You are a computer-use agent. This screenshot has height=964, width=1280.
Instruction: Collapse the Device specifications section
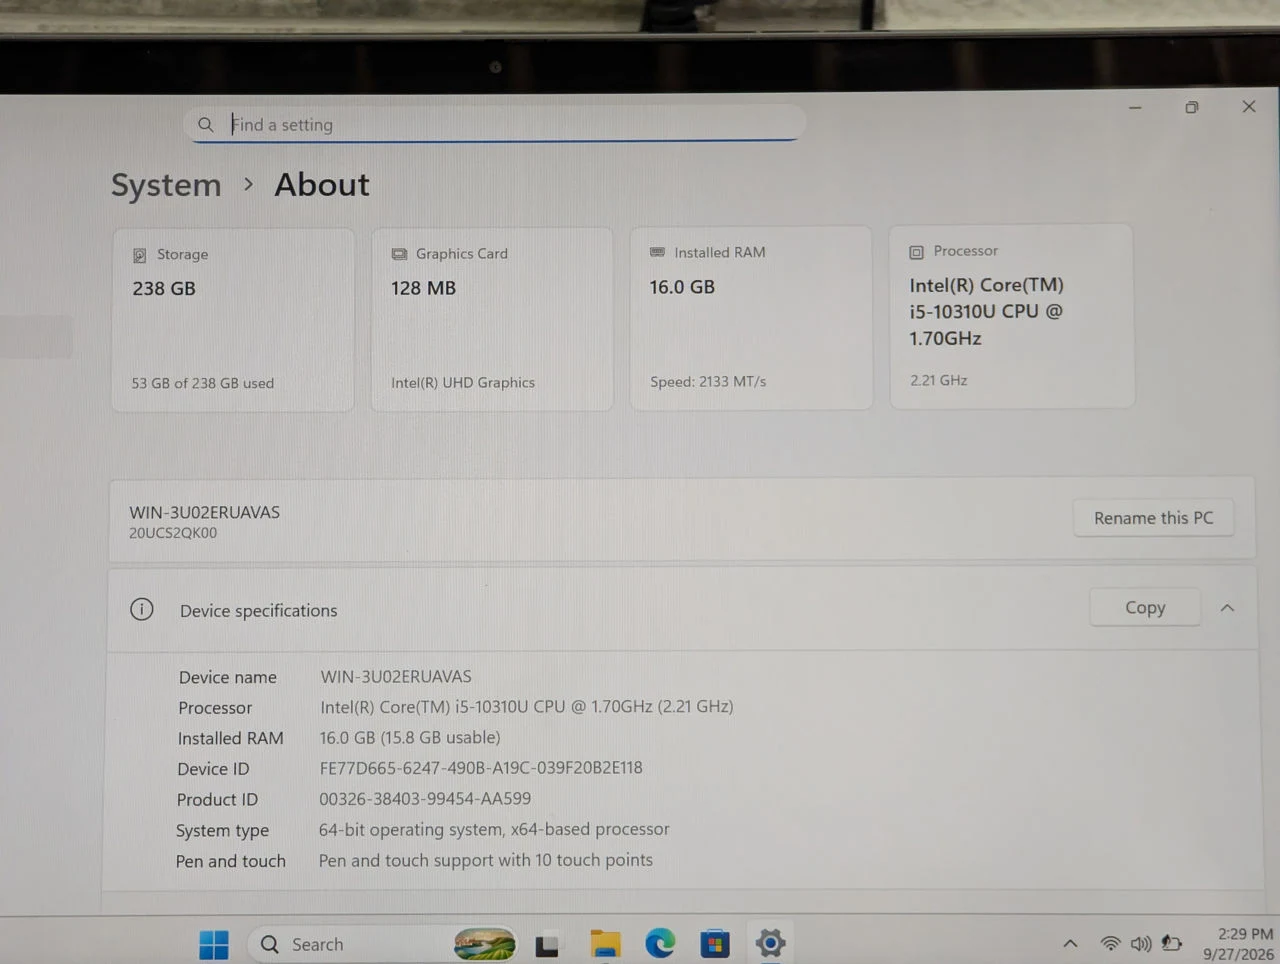[x=1227, y=608]
